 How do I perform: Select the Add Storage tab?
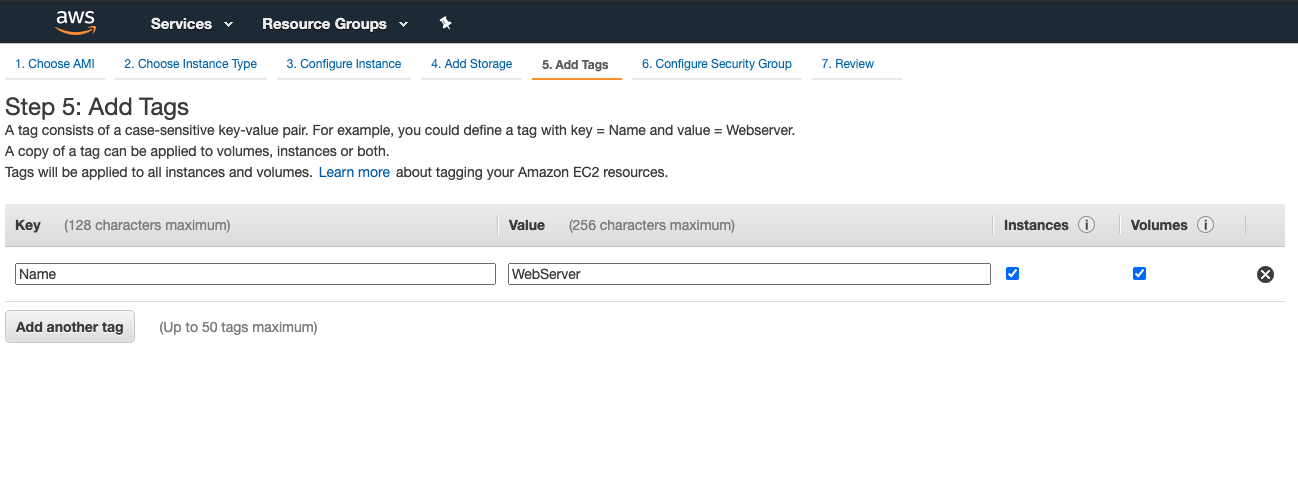click(471, 64)
